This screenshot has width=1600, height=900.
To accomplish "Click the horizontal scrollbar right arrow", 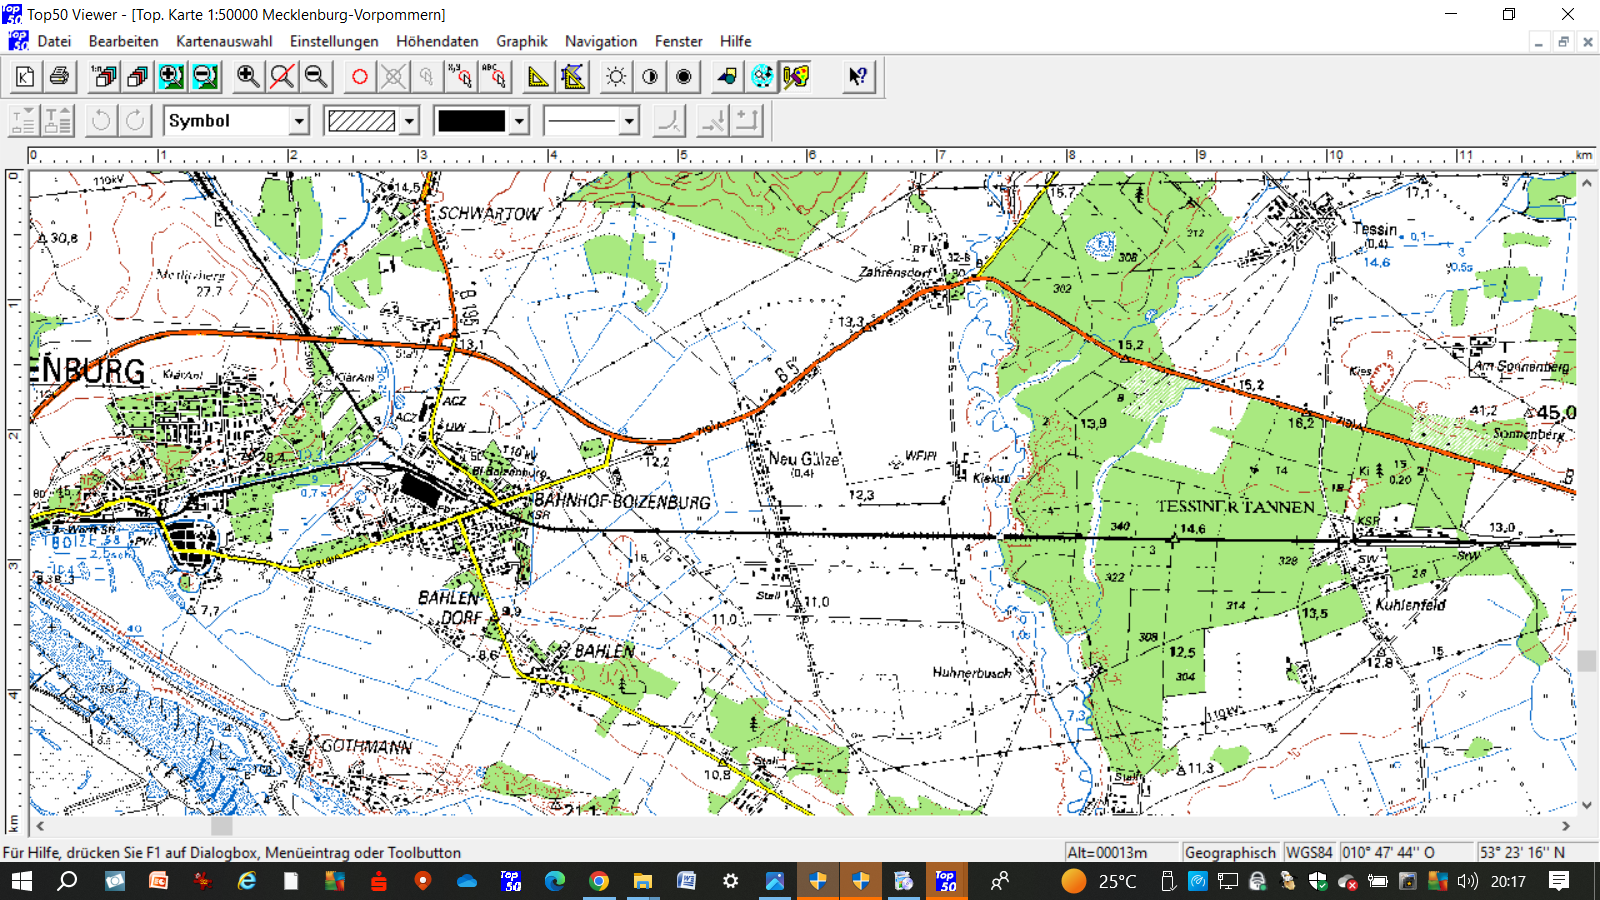I will (1566, 826).
